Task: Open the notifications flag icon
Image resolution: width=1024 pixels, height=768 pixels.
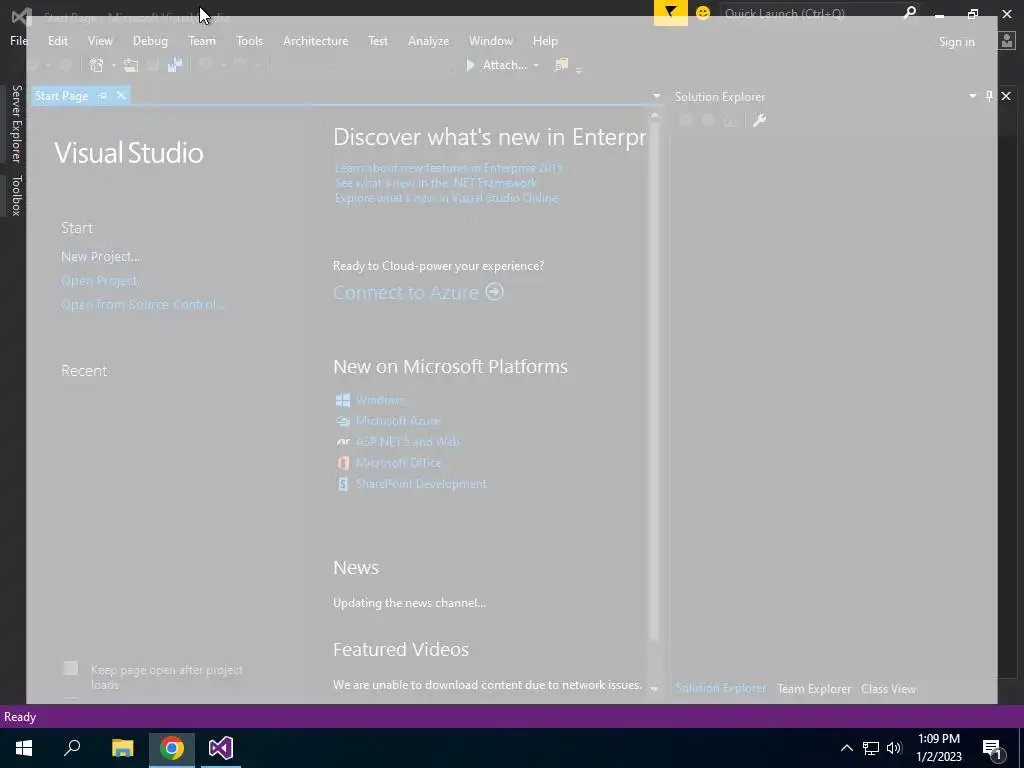Action: coord(671,12)
